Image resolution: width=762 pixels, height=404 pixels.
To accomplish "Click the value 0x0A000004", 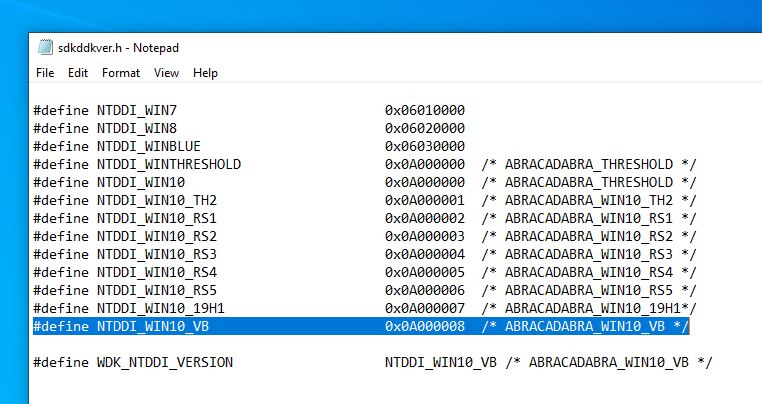I will pos(425,254).
